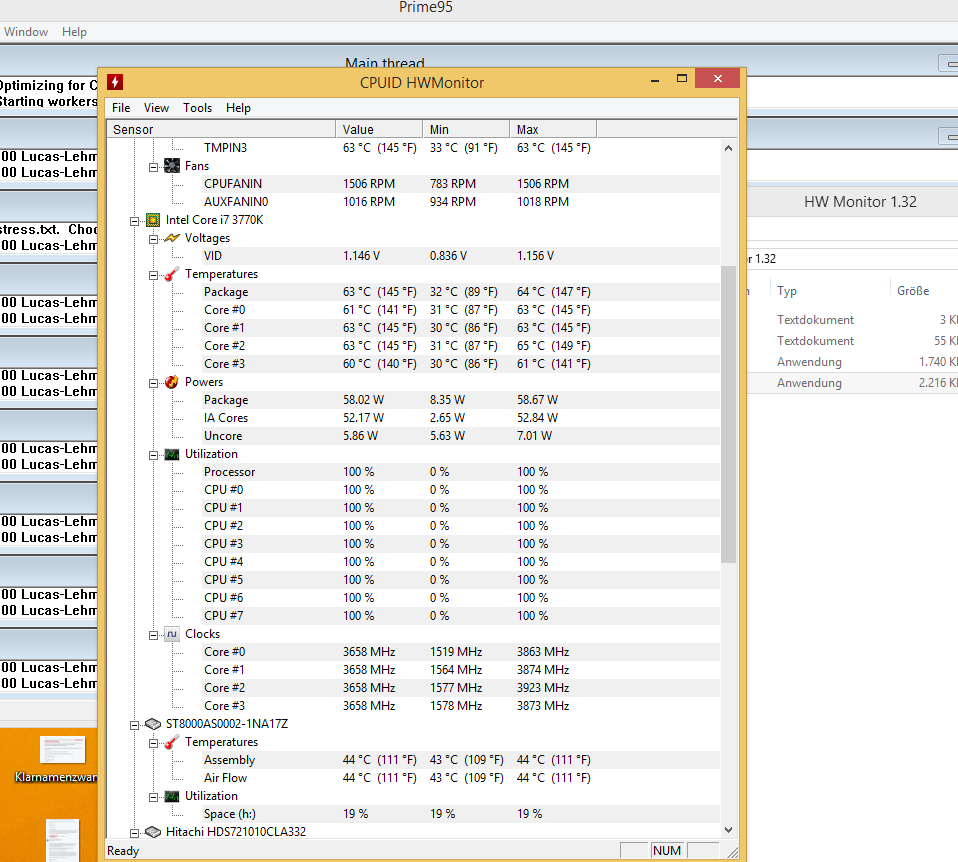The image size is (958, 862).
Task: Click the scrollbar up arrow in HWMonitor
Action: tap(728, 148)
